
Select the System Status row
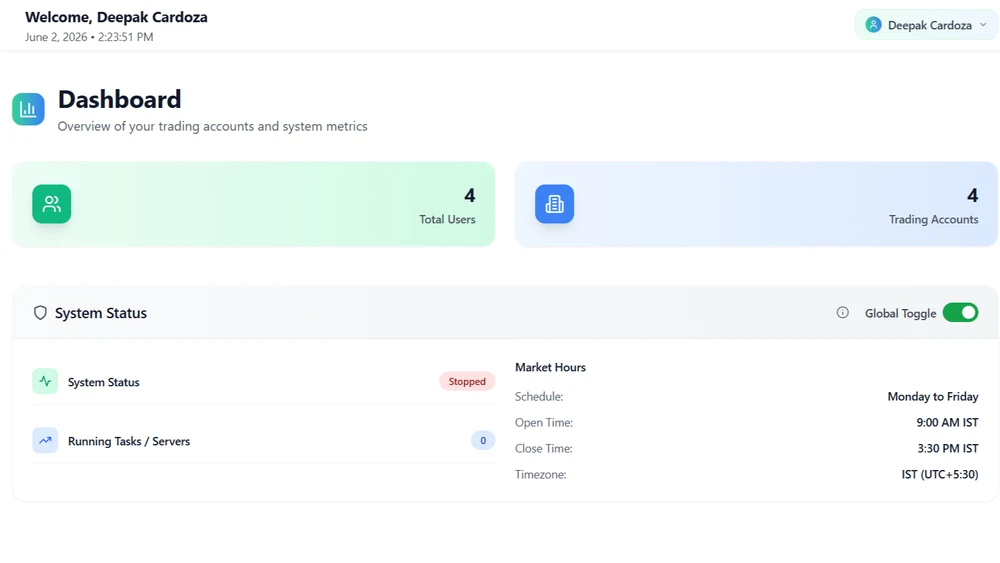click(x=263, y=381)
